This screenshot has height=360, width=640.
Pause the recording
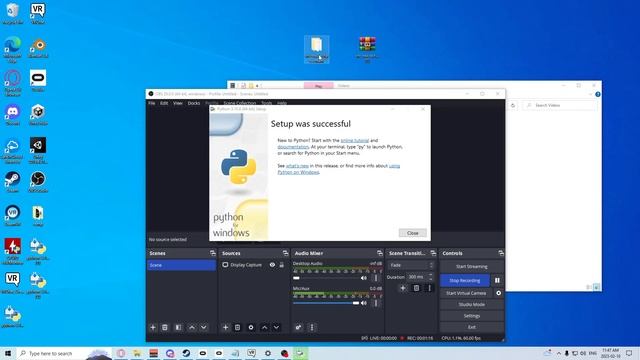click(497, 280)
